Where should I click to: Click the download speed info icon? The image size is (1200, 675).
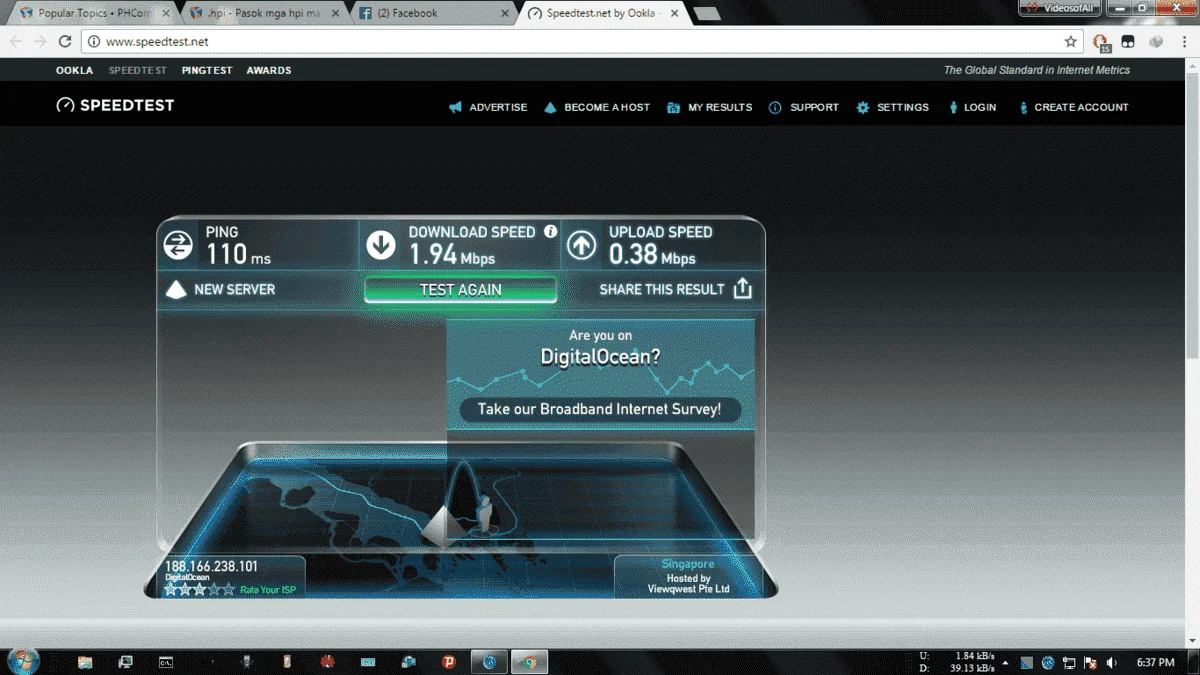tap(550, 231)
